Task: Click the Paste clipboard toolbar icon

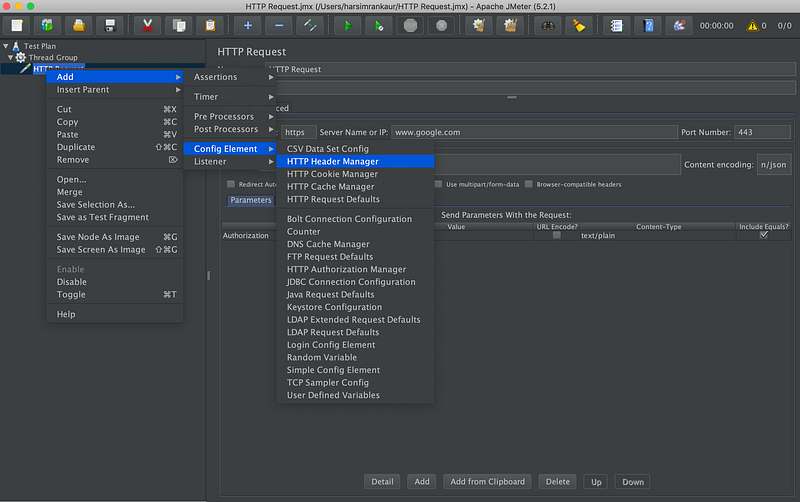Action: tap(209, 25)
